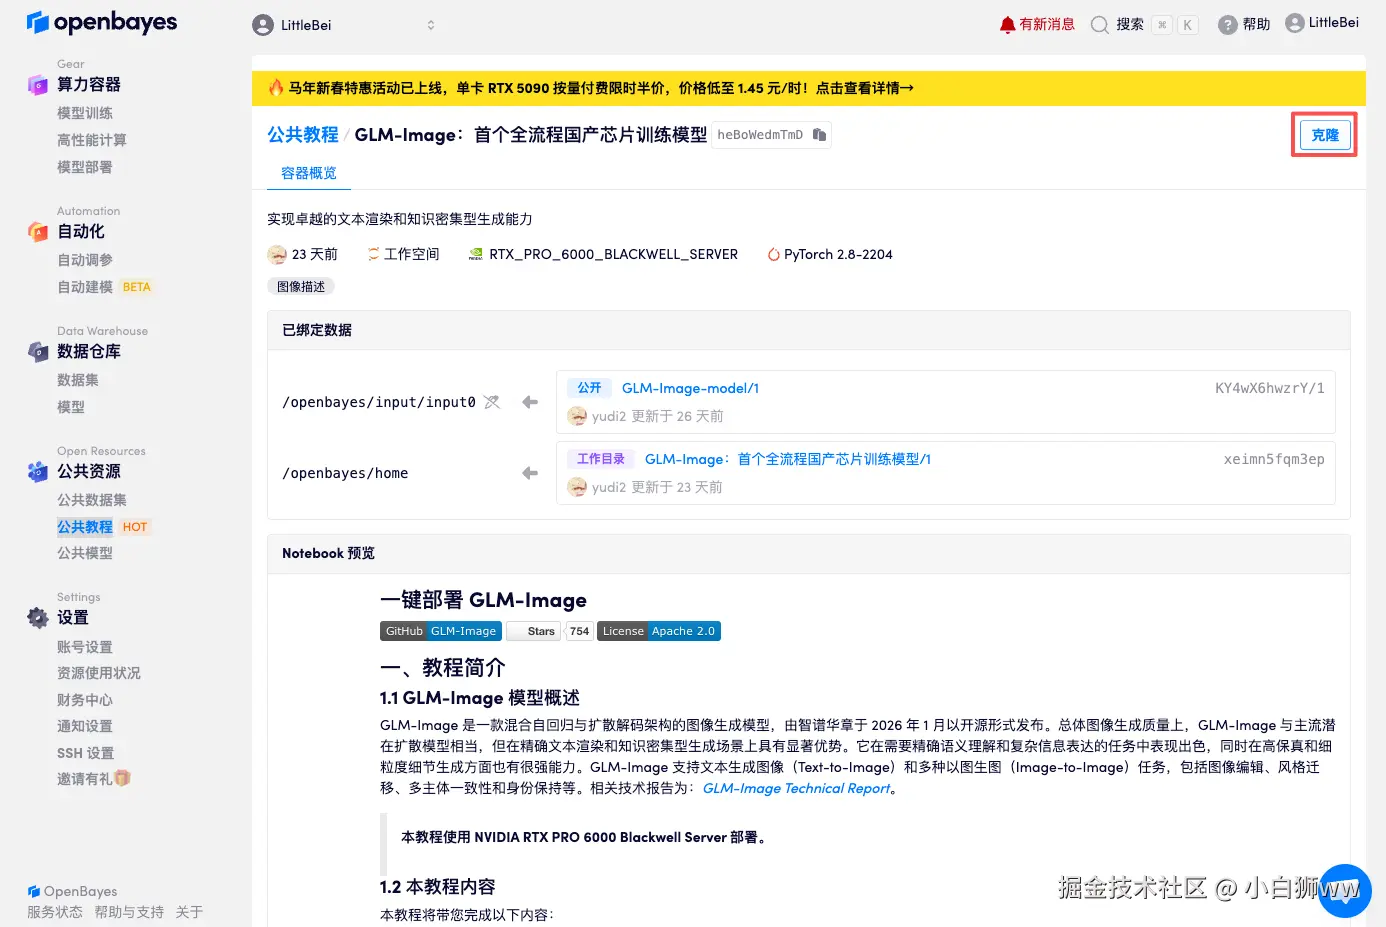Switch to 容器概览 tab

click(309, 173)
